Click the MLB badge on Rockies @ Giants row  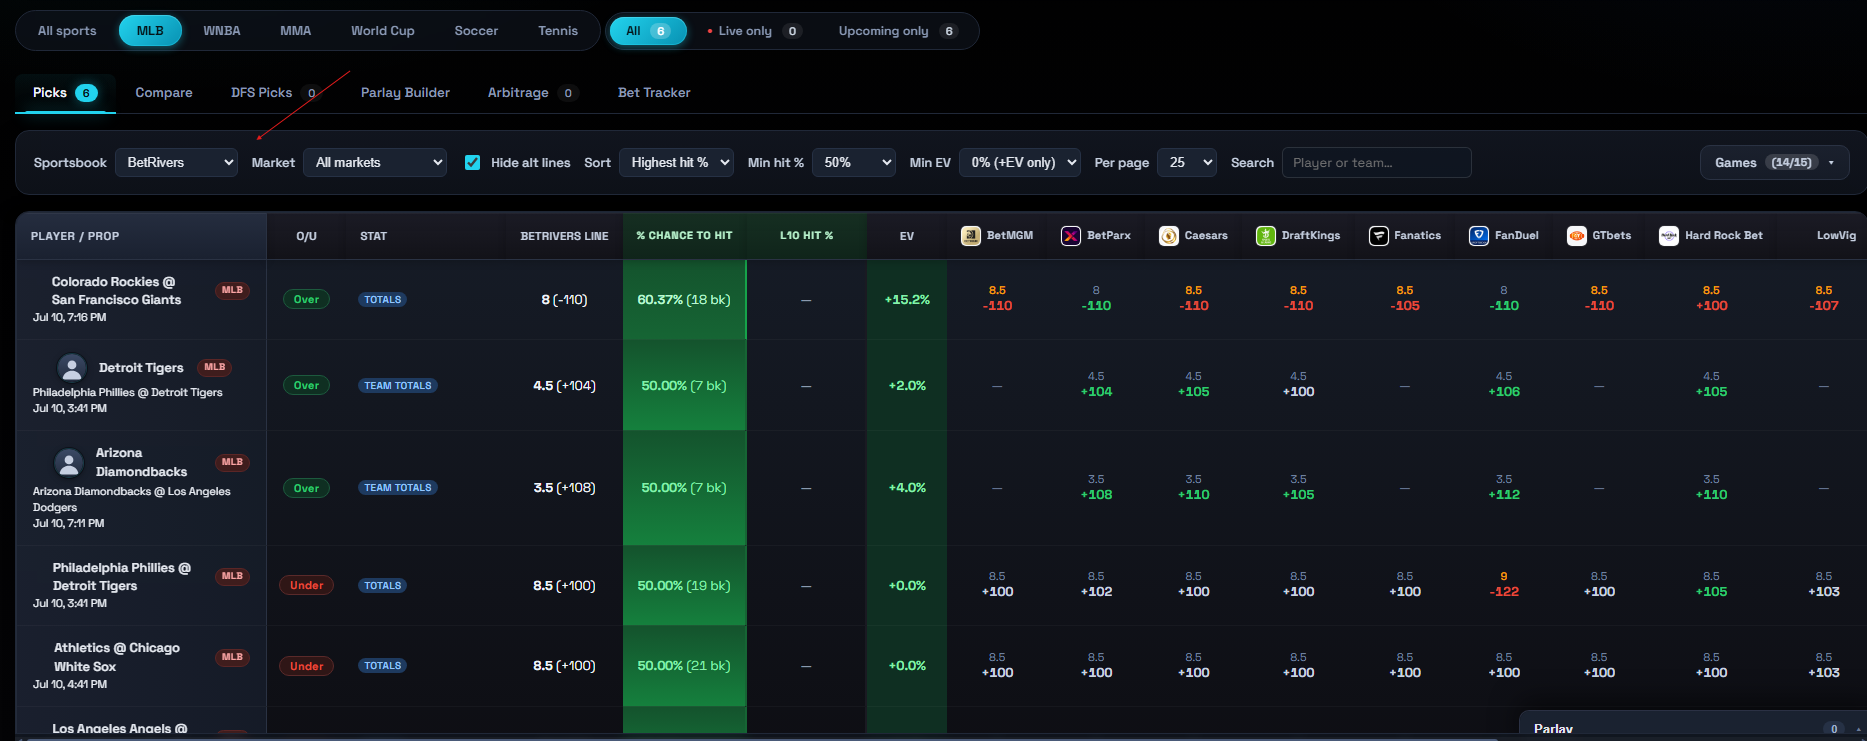232,290
